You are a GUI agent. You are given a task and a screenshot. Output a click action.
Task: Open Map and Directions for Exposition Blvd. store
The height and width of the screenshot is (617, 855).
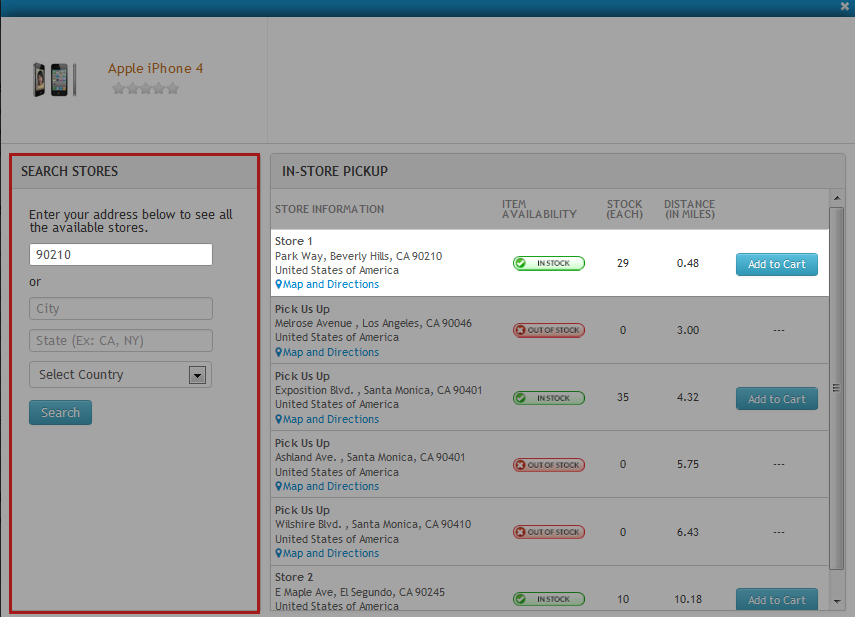click(327, 420)
